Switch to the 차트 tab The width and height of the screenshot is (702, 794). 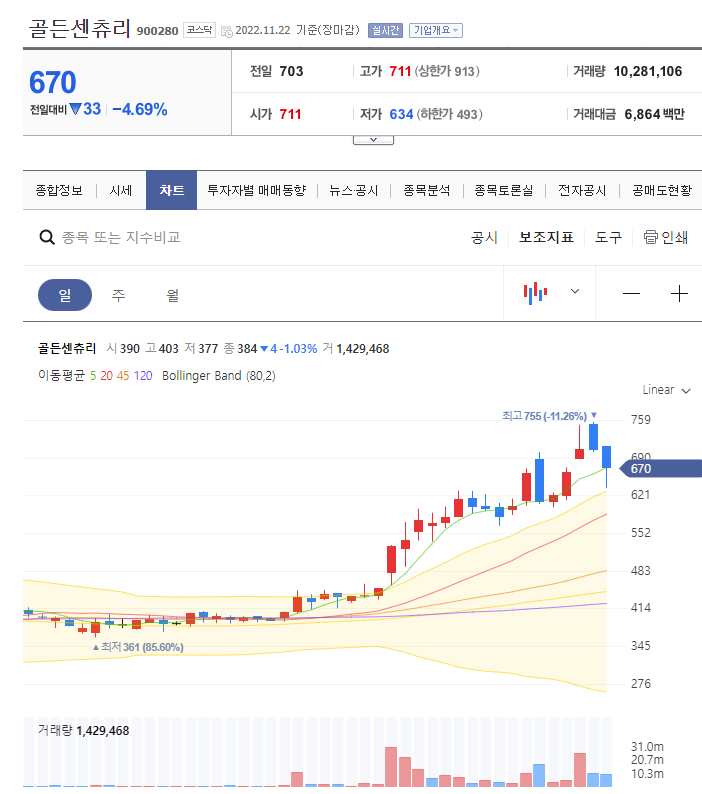pos(171,190)
